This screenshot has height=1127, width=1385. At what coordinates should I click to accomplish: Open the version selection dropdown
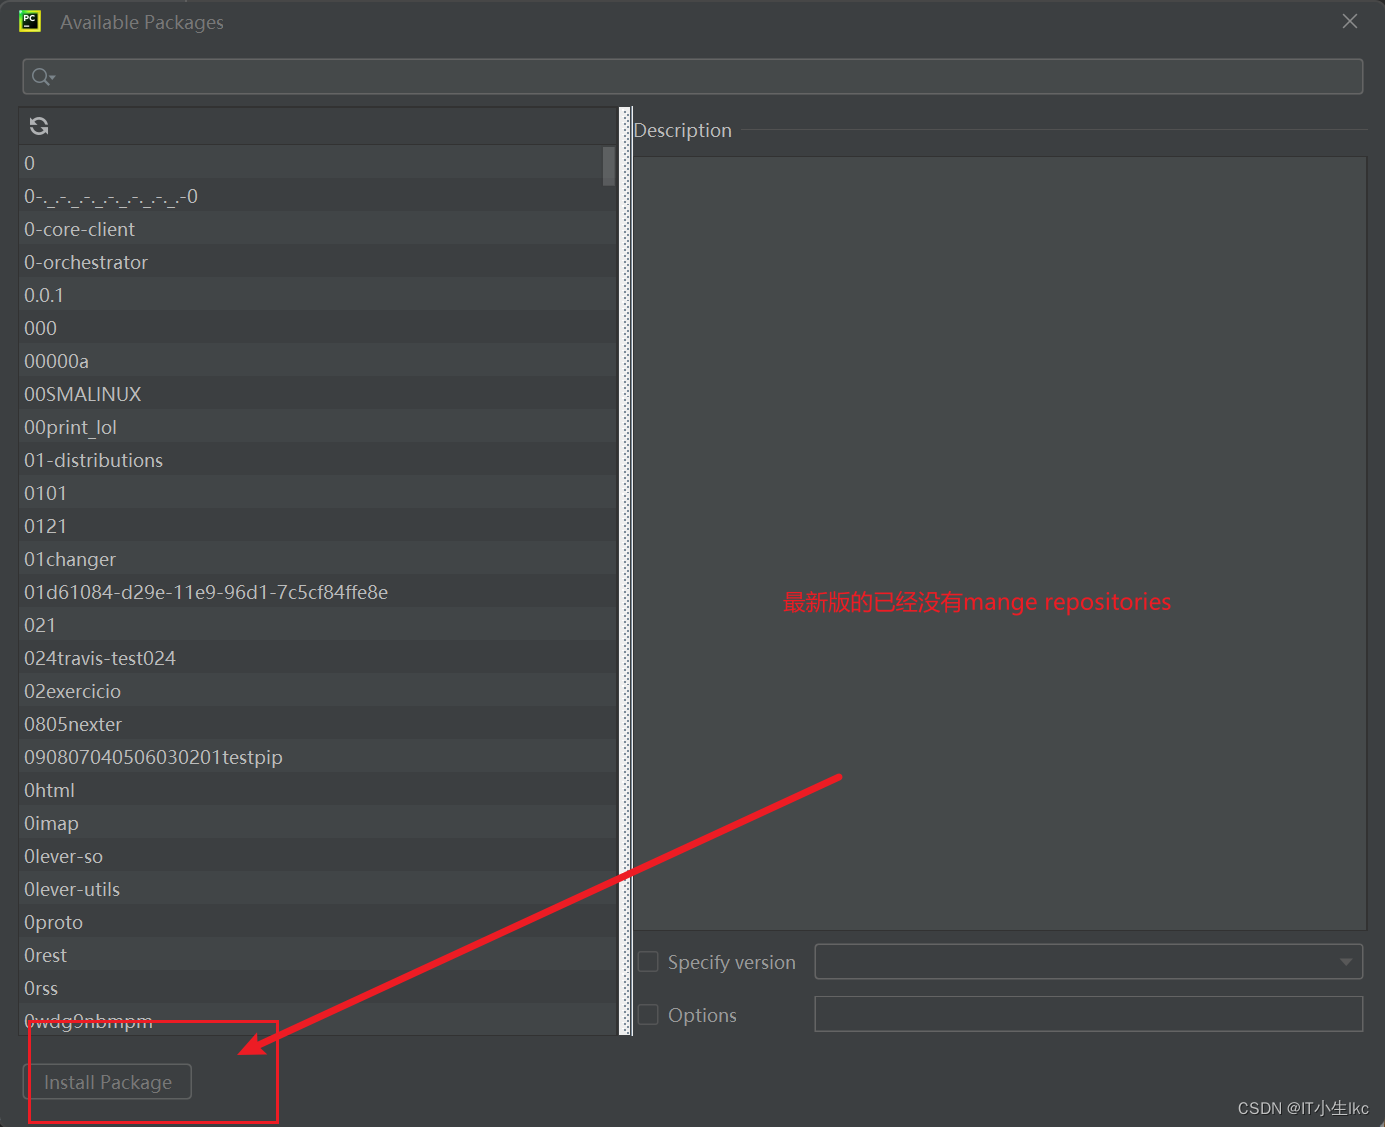click(x=1345, y=961)
